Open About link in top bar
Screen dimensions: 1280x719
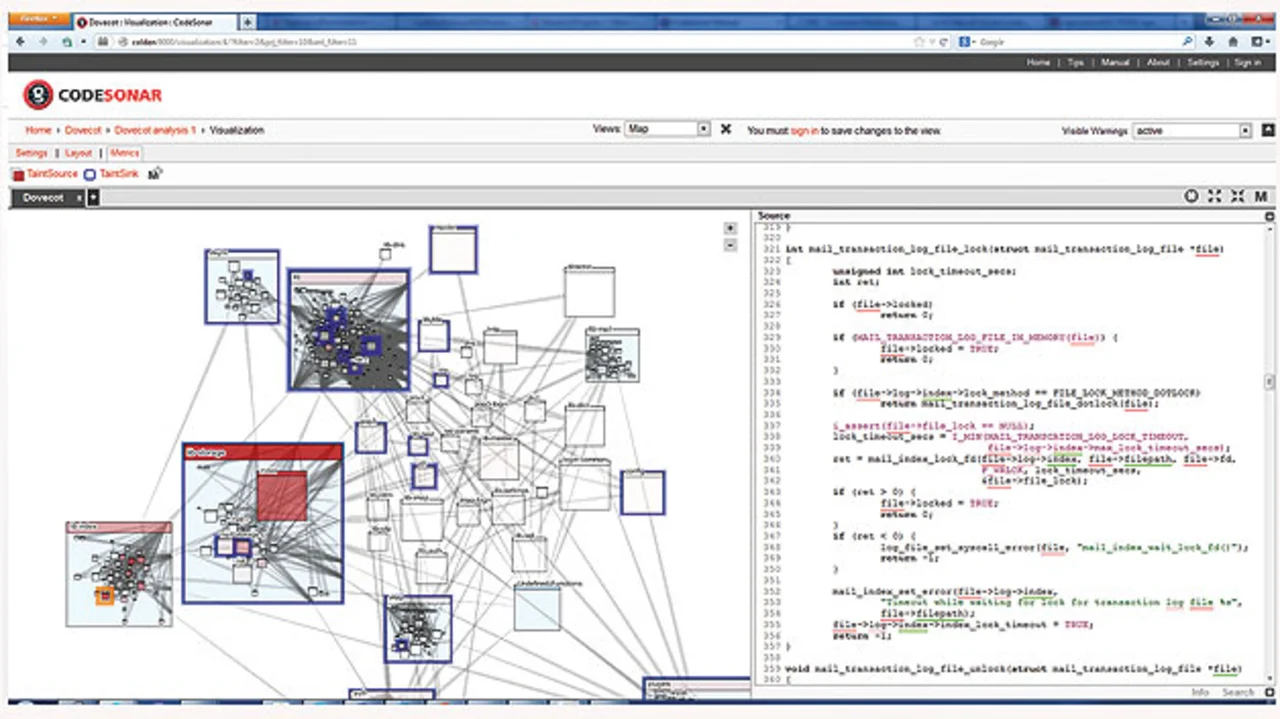tap(1158, 62)
